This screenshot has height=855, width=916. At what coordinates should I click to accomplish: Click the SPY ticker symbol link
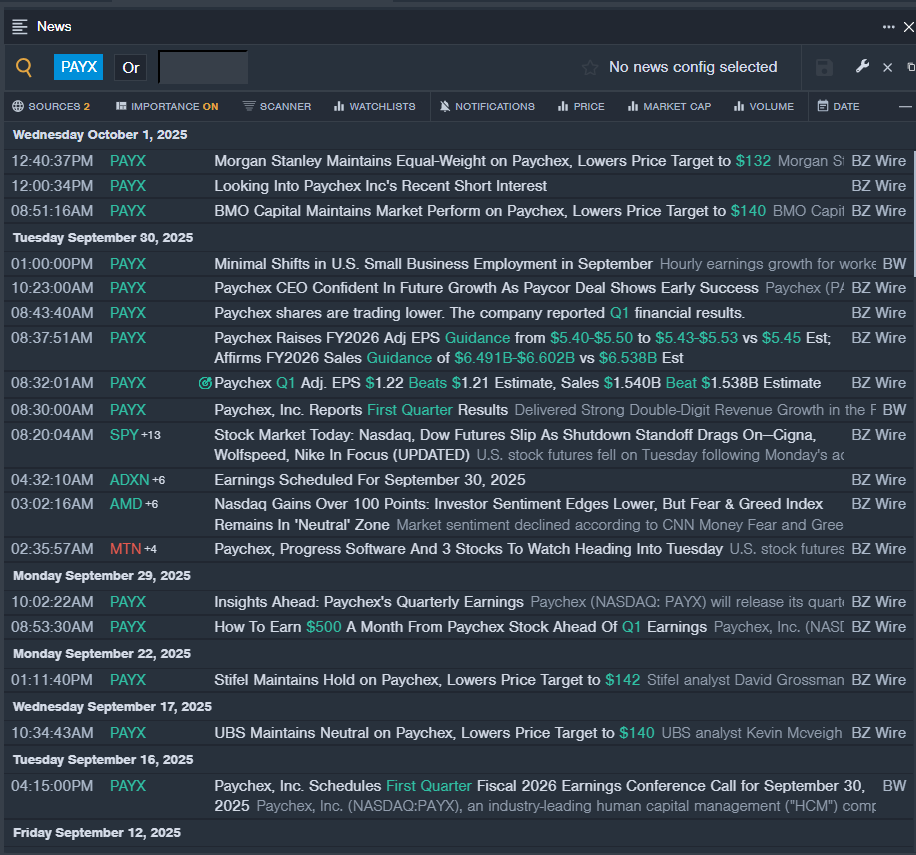pos(125,435)
